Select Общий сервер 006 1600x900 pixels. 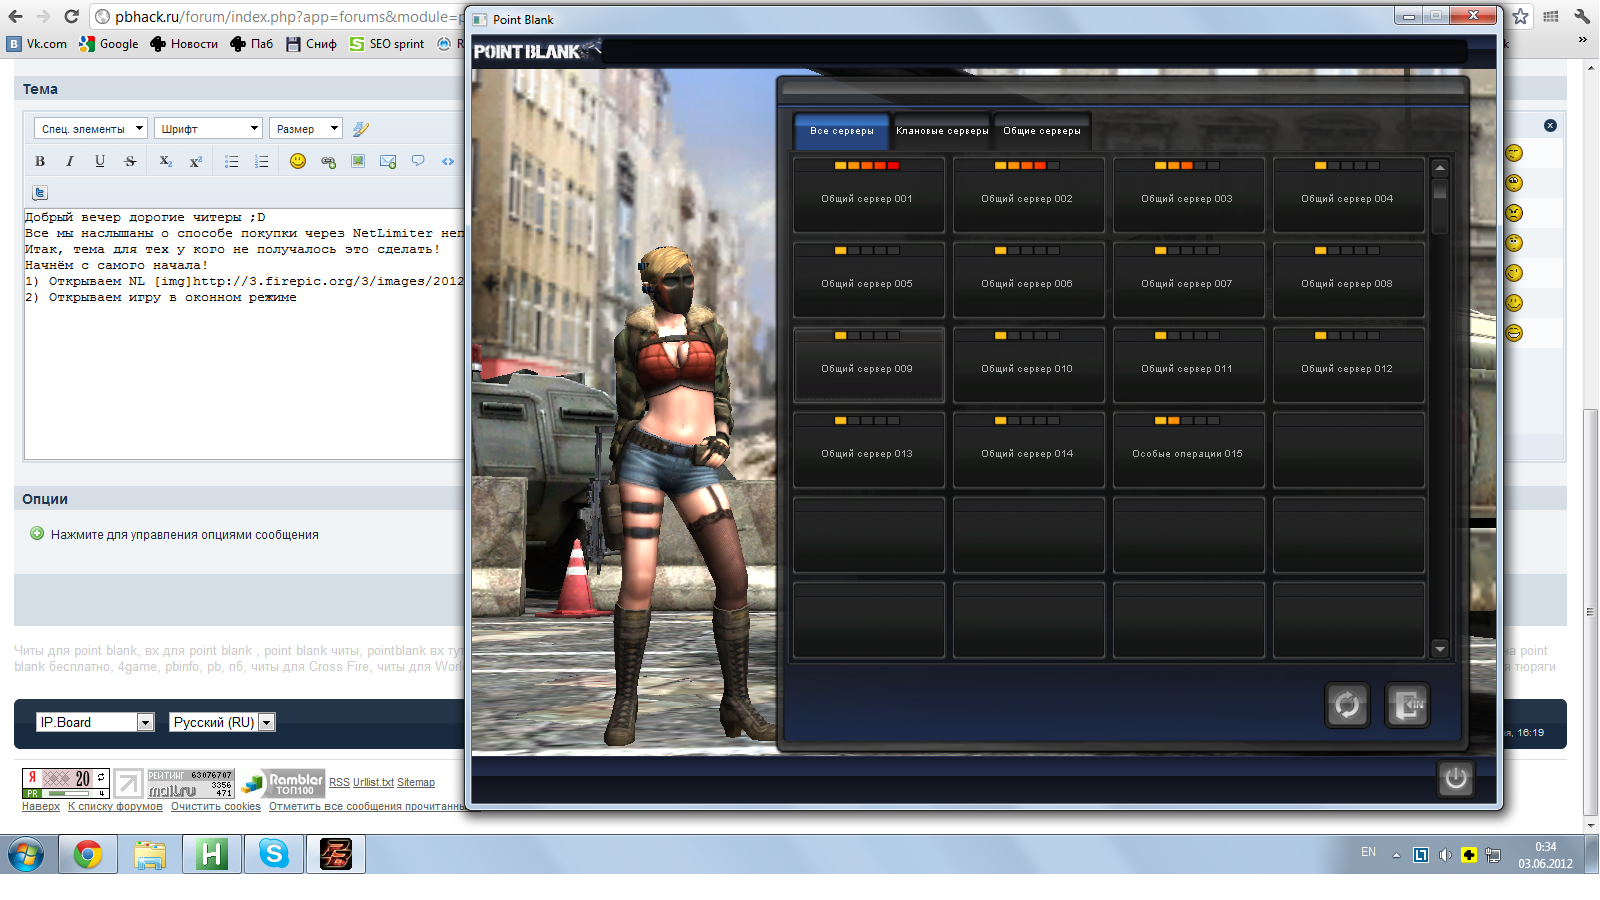1028,280
